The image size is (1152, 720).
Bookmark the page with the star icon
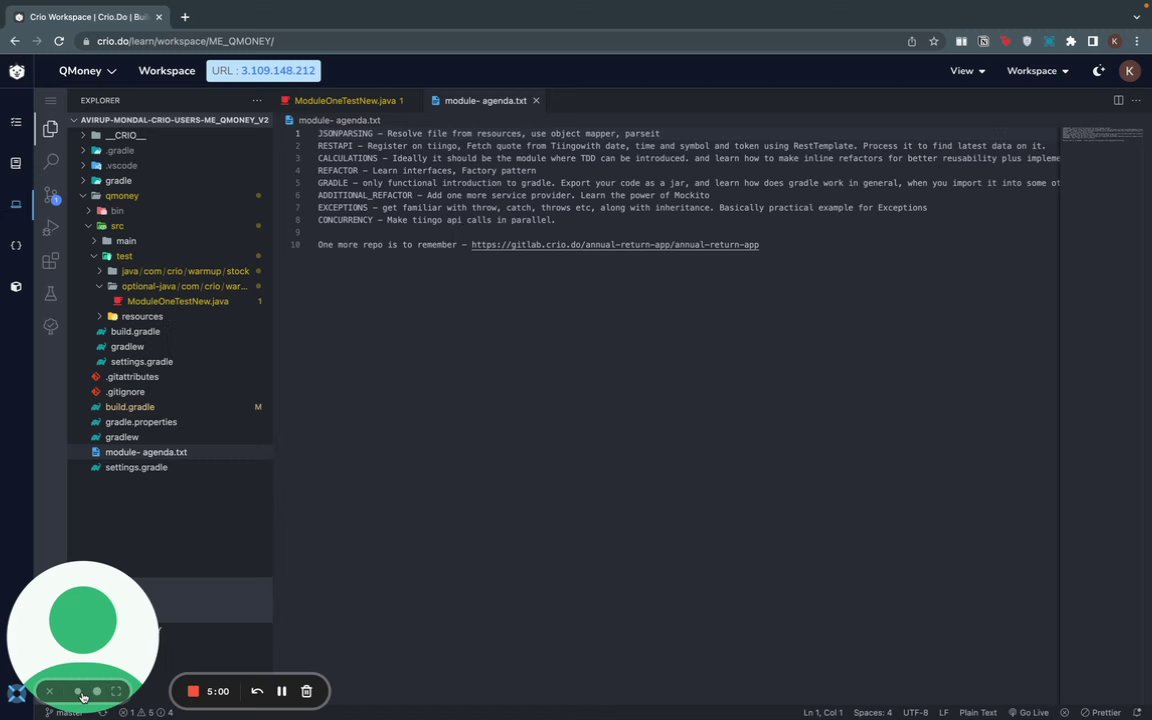[x=934, y=41]
